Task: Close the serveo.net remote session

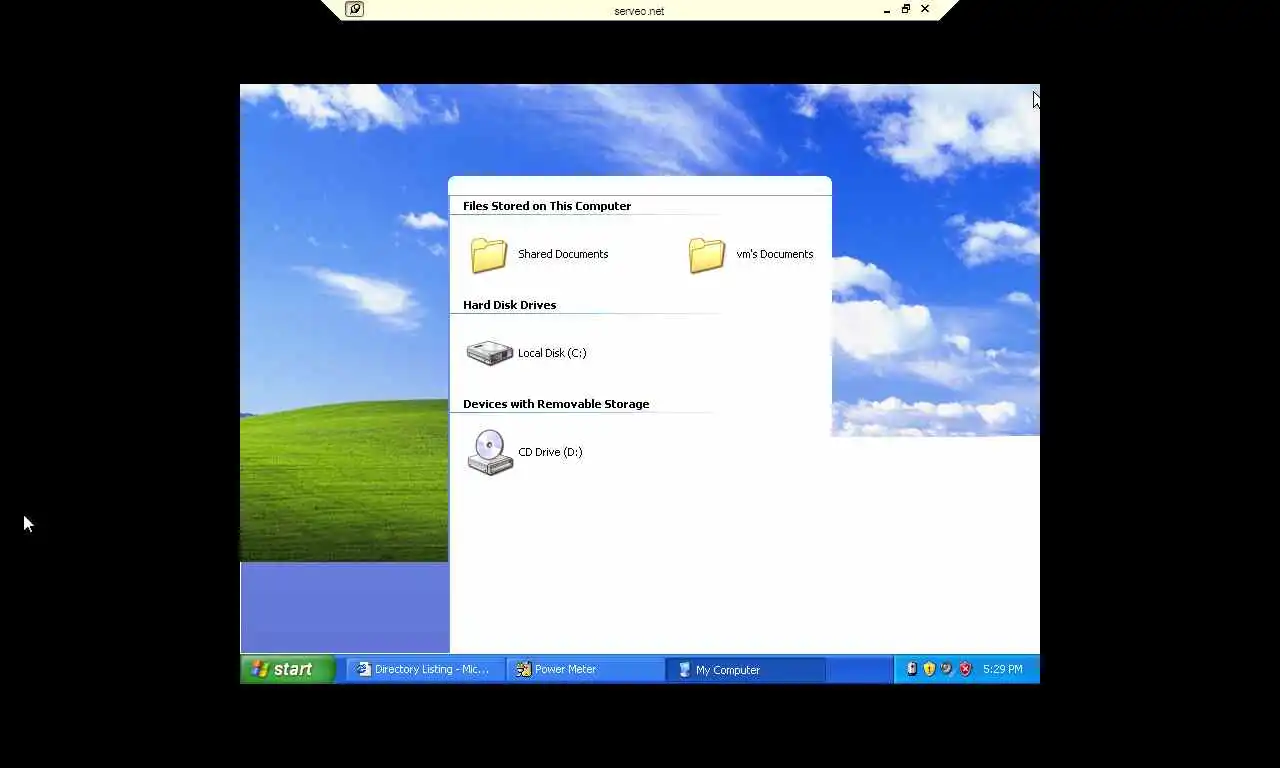Action: coord(925,9)
